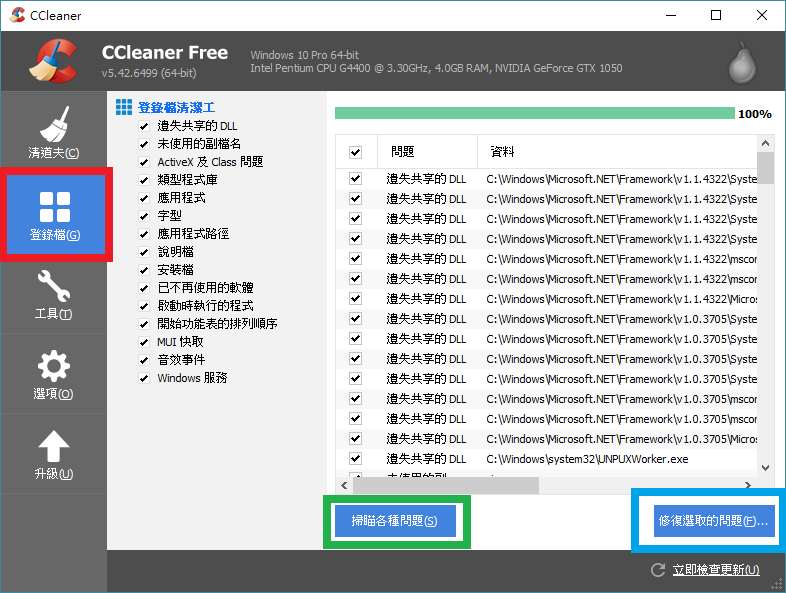The image size is (786, 593).
Task: Click the scan progress bar at 100%
Action: 534,113
